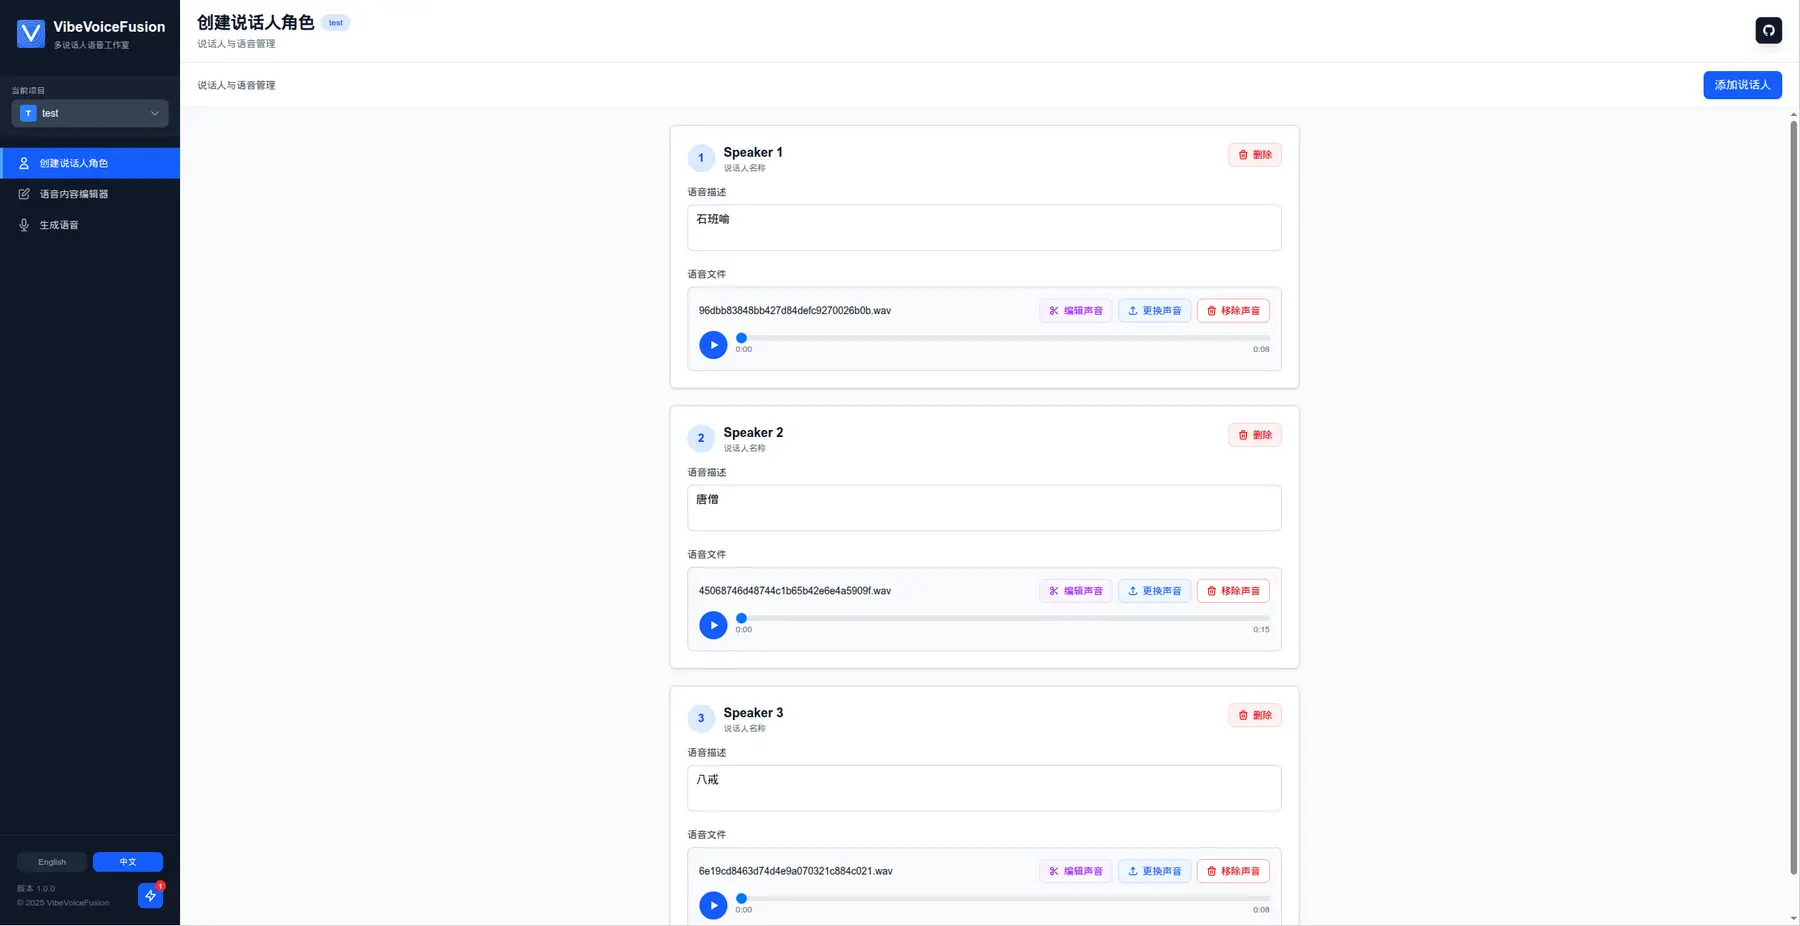The image size is (1800, 926).
Task: Open the 生成语音 sidebar item
Action: pos(59,225)
